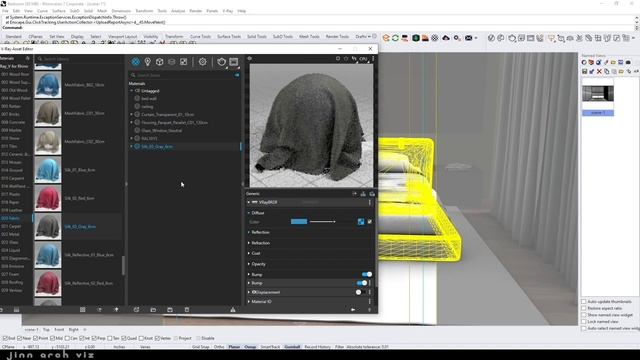
Task: Click the diffuse color value slider
Action: (322, 222)
